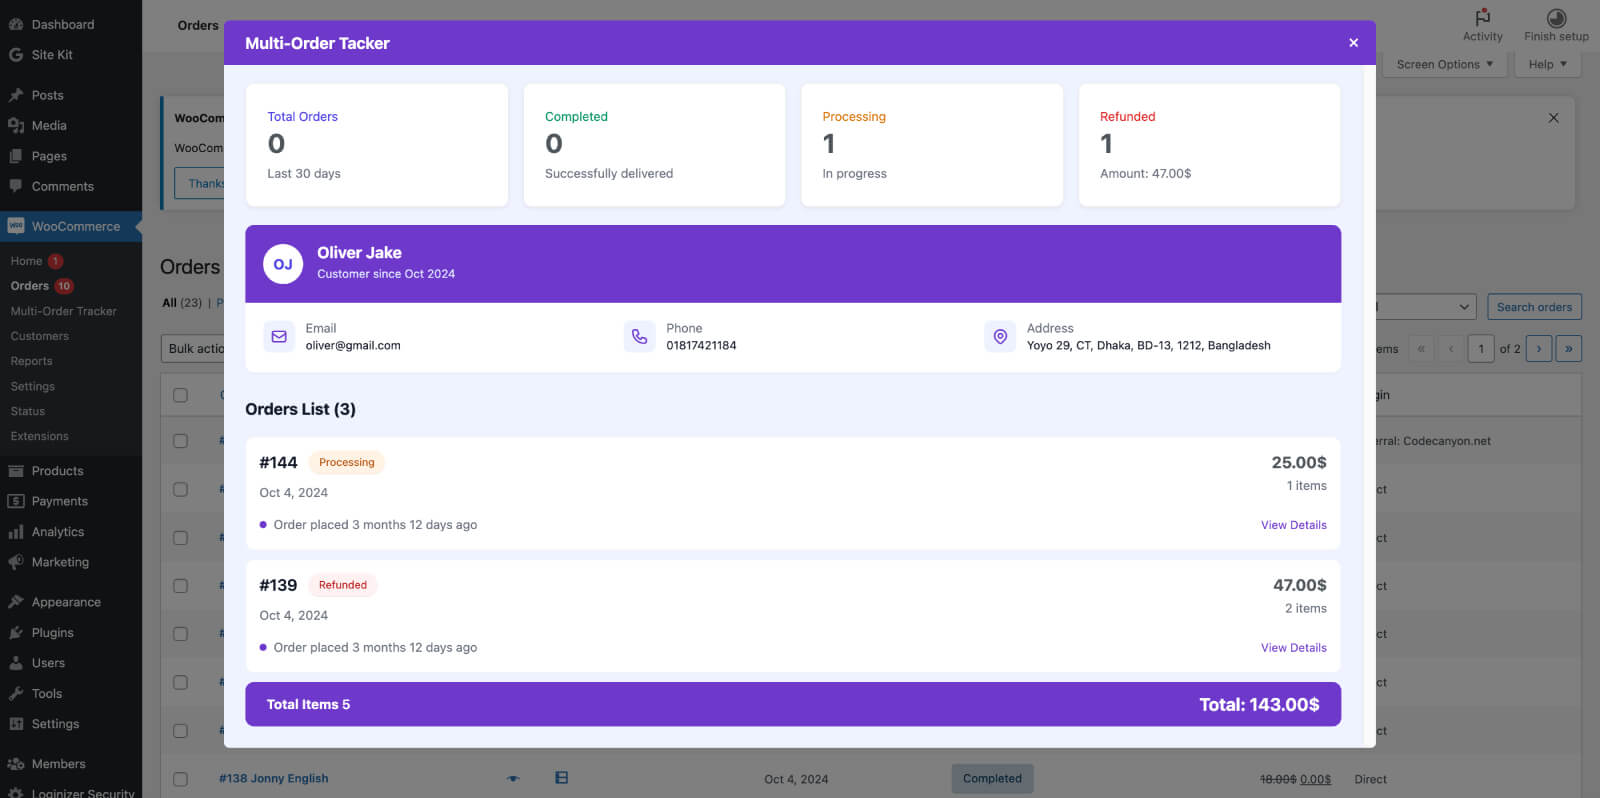Open WooCommerce Home submenu item
Image resolution: width=1600 pixels, height=798 pixels.
click(x=26, y=261)
